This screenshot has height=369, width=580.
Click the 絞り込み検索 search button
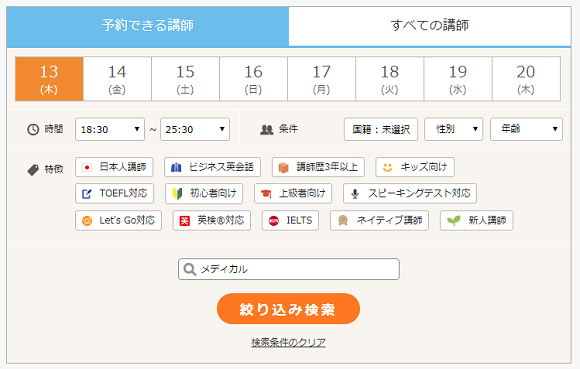[x=289, y=309]
